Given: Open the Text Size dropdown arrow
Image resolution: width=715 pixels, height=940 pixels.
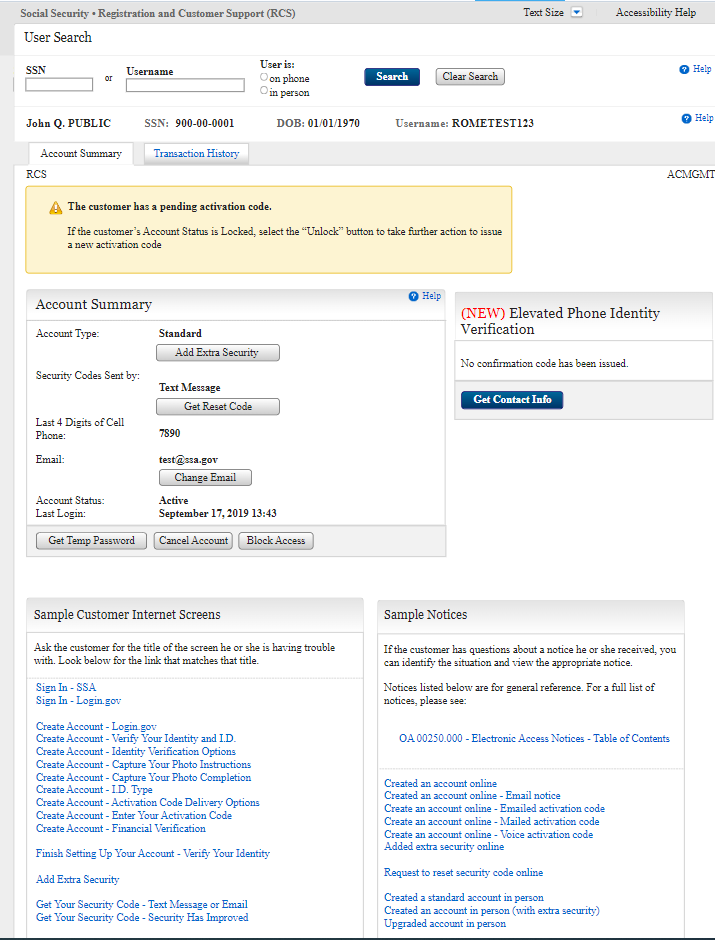Looking at the screenshot, I should point(576,13).
